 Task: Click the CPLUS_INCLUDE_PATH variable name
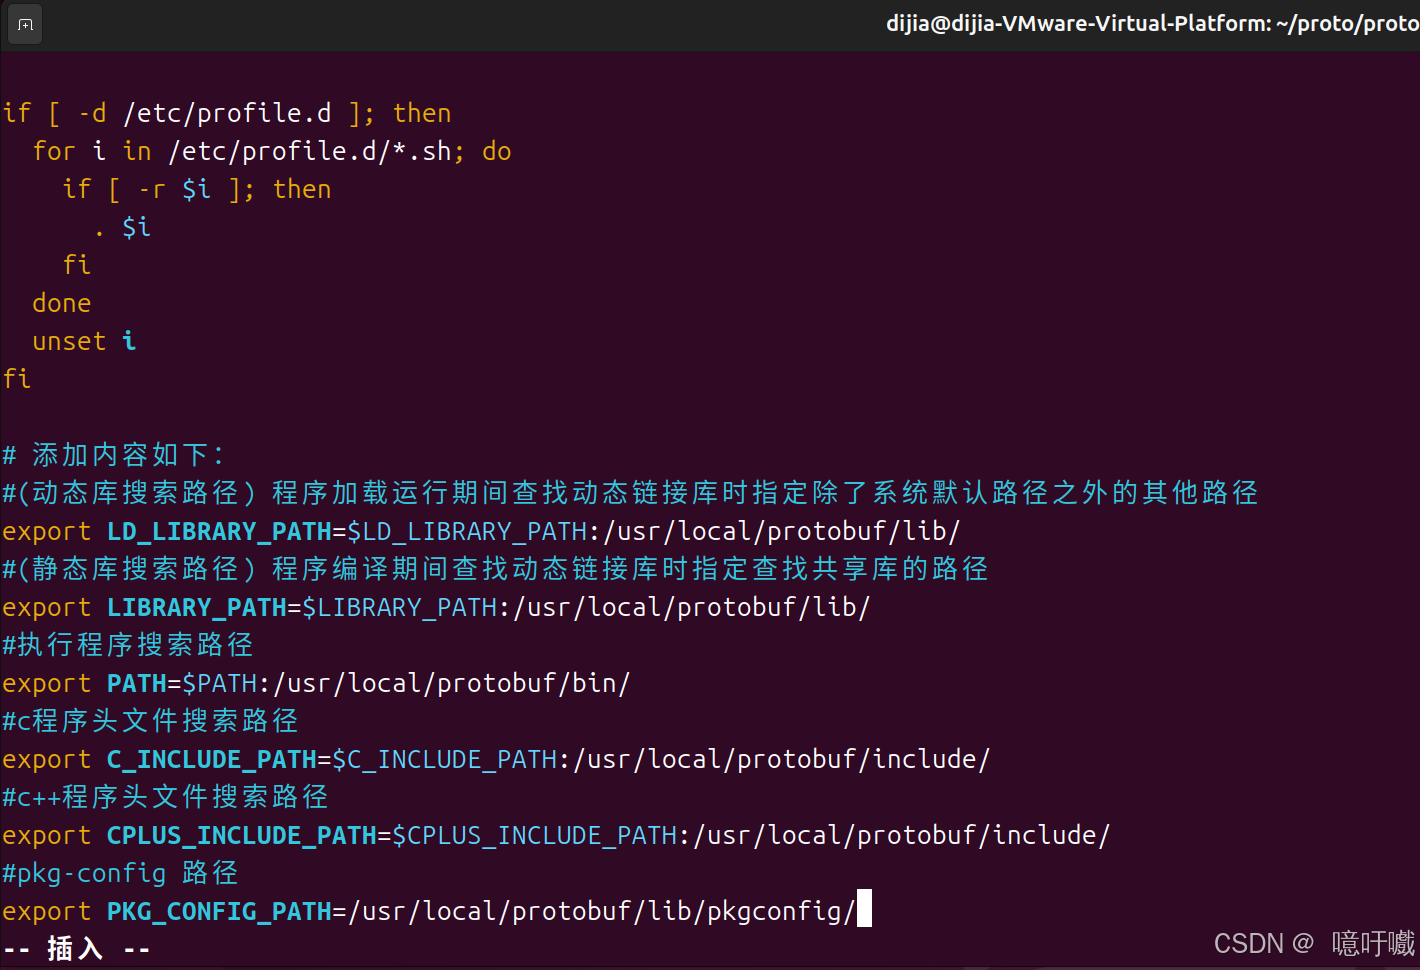coord(242,835)
